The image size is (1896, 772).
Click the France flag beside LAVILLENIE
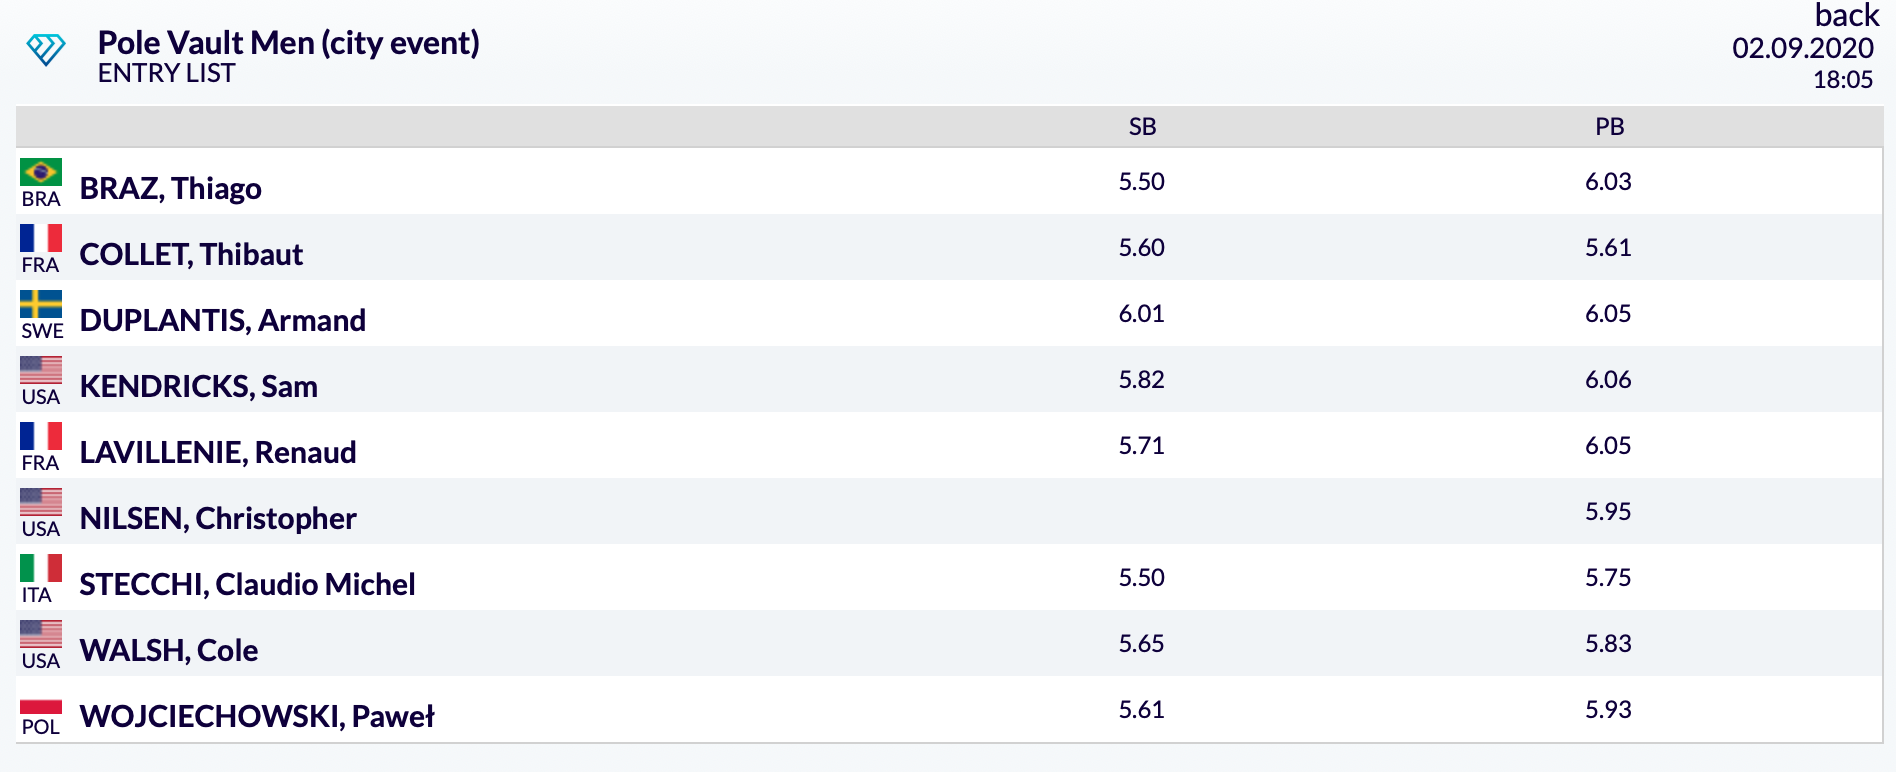click(41, 436)
